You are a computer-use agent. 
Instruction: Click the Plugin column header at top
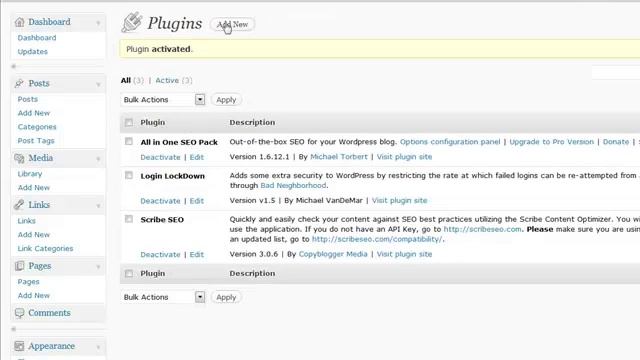pos(153,122)
